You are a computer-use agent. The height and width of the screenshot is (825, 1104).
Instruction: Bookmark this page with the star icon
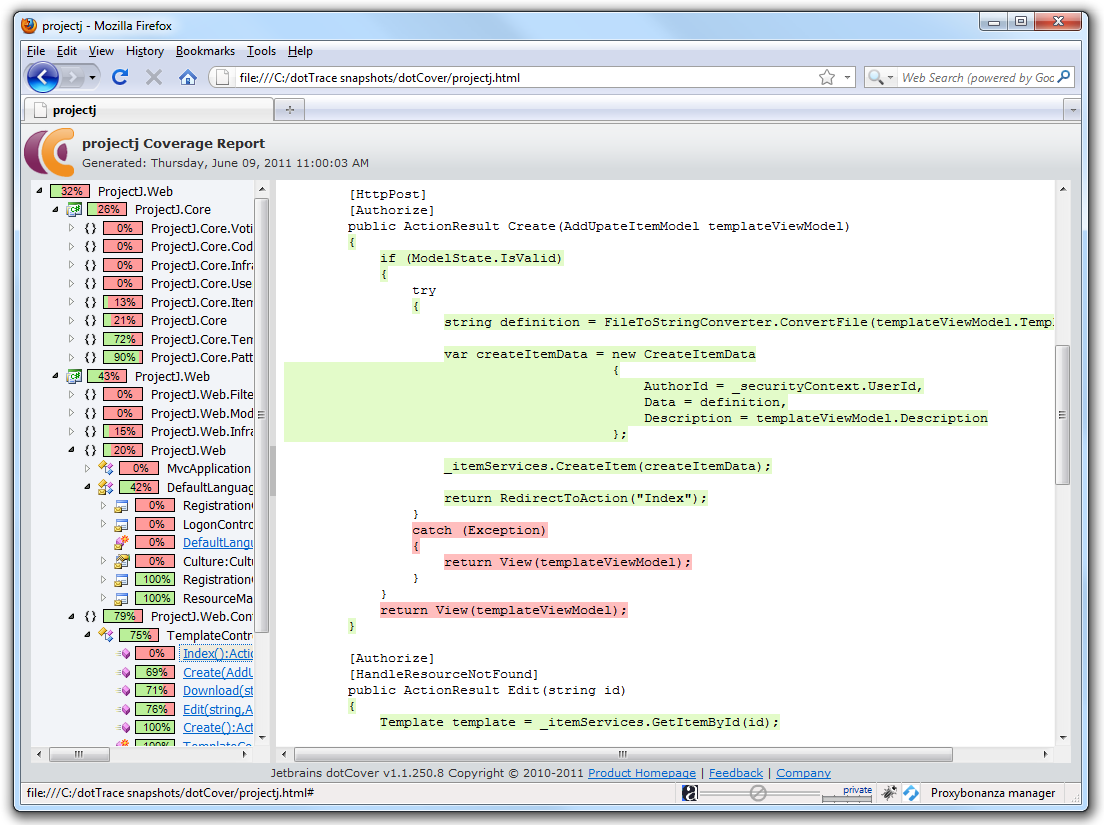point(827,77)
